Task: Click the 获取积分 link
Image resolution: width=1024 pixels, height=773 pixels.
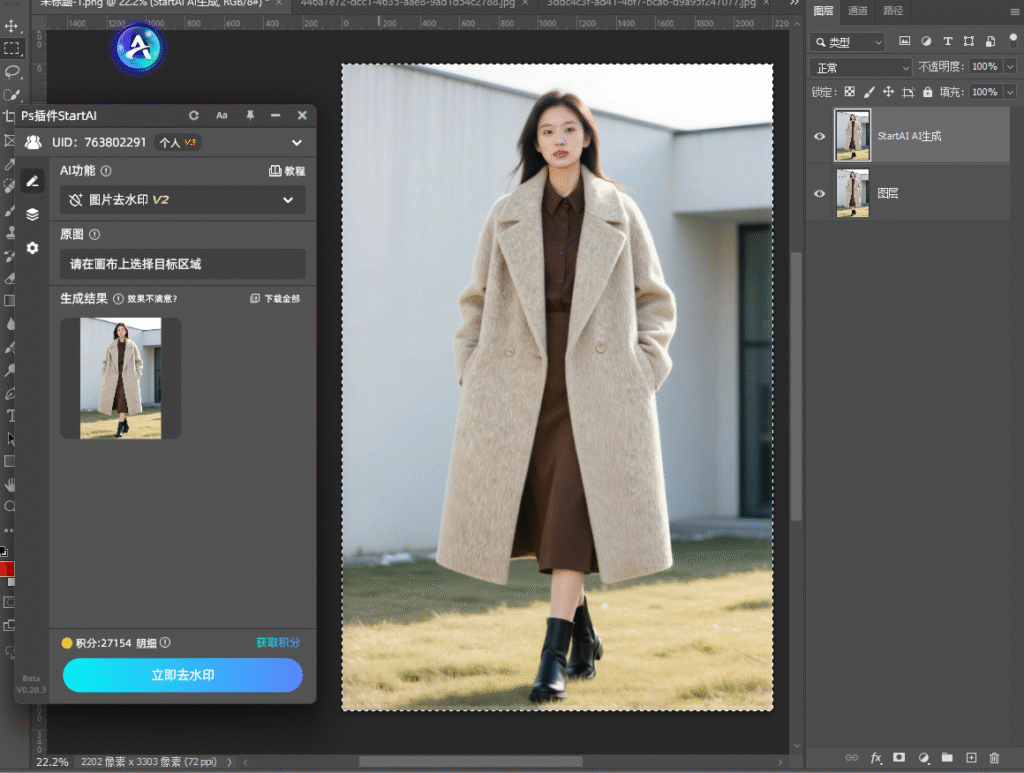Action: pyautogui.click(x=277, y=643)
